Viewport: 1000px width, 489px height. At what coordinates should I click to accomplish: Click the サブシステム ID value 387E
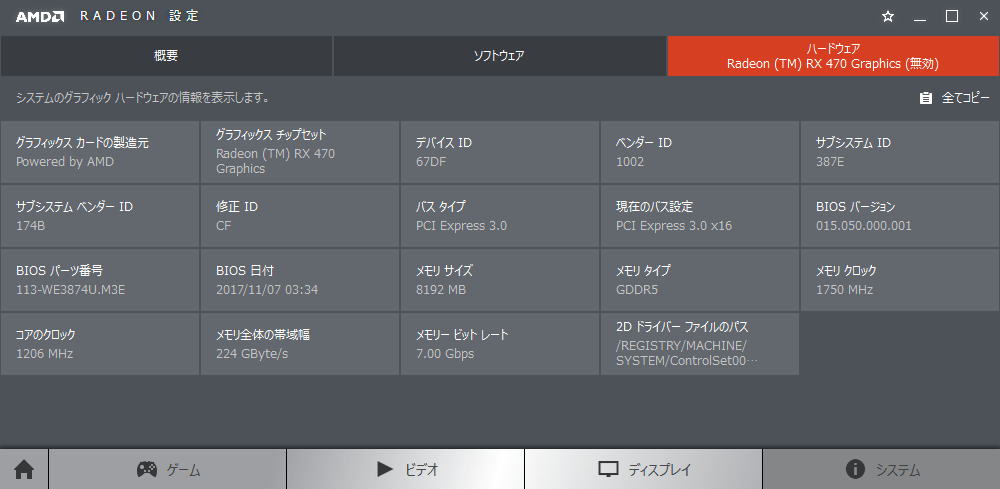coord(830,162)
